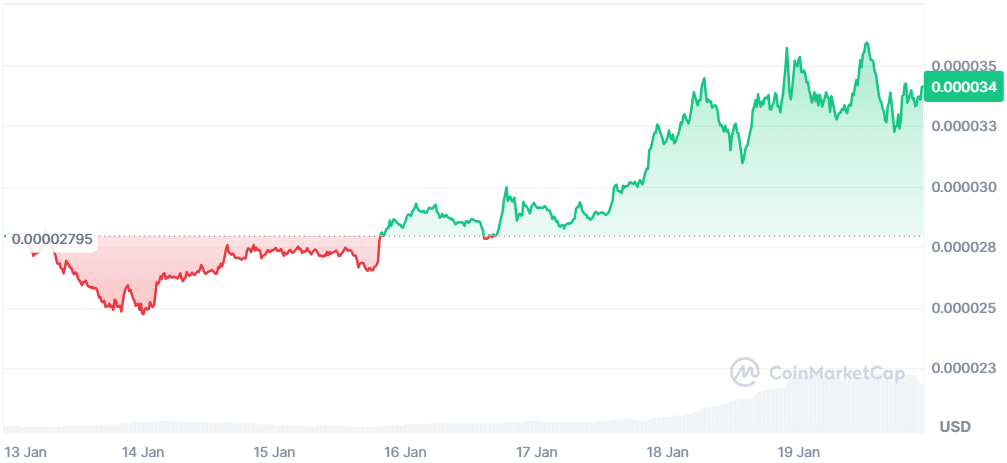Click the USD currency label
Viewport: 1007px width, 463px height.
955,427
